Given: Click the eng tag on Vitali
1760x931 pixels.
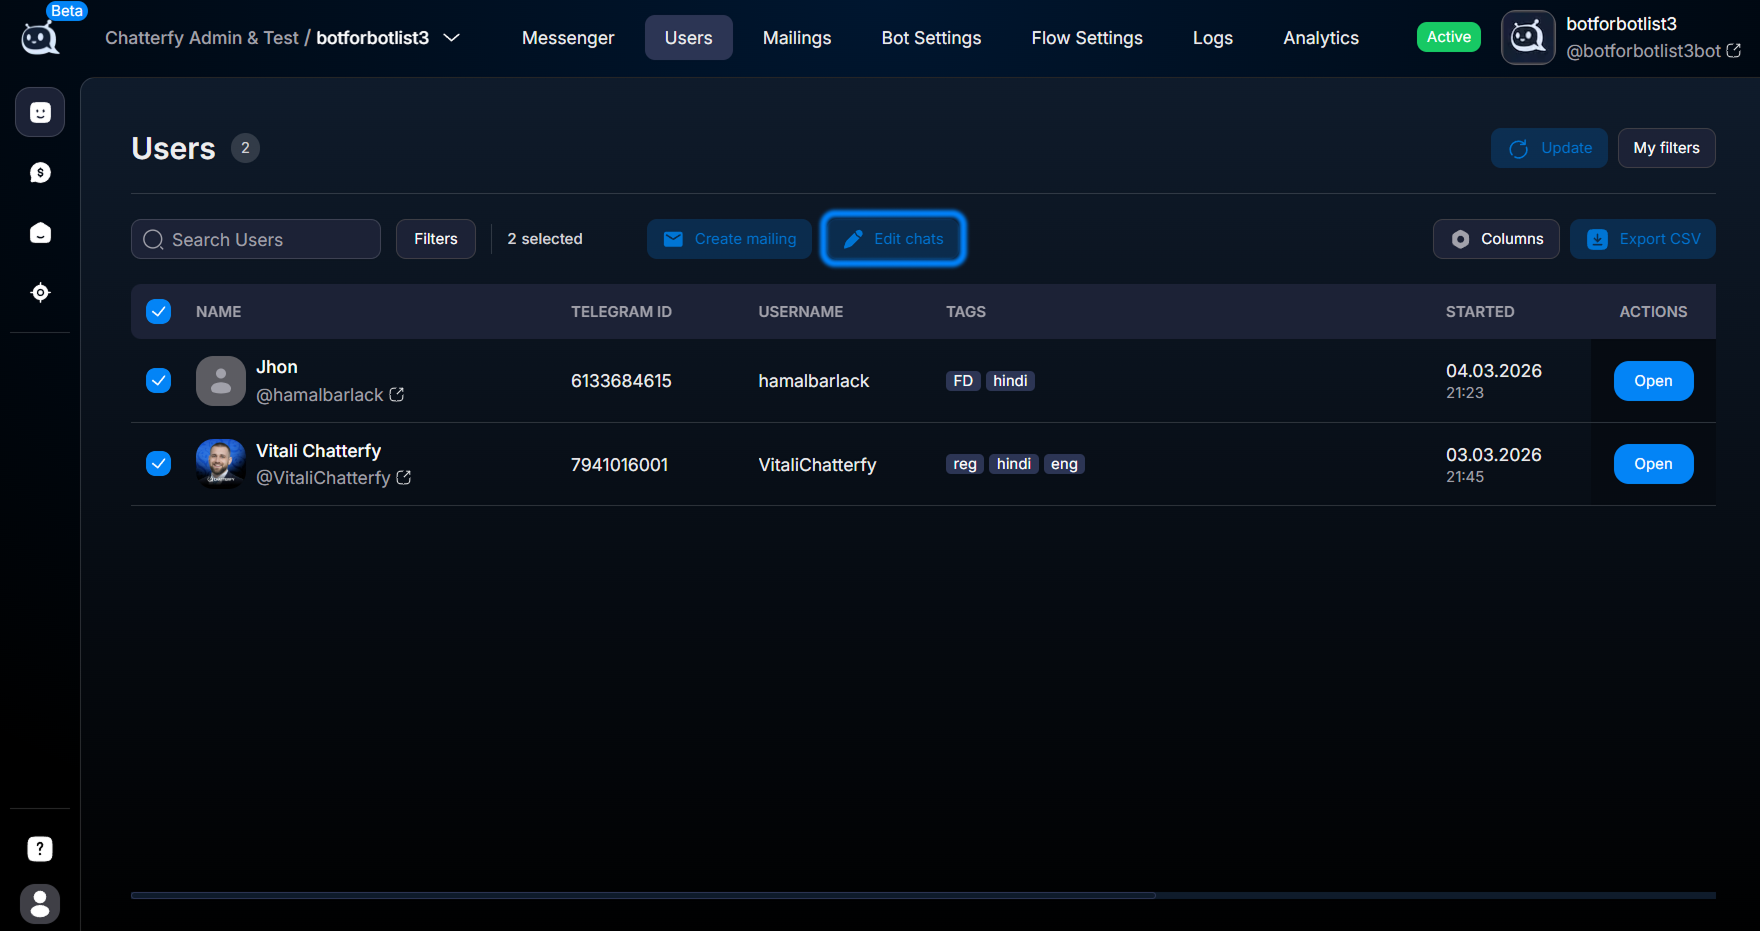Looking at the screenshot, I should tap(1064, 464).
